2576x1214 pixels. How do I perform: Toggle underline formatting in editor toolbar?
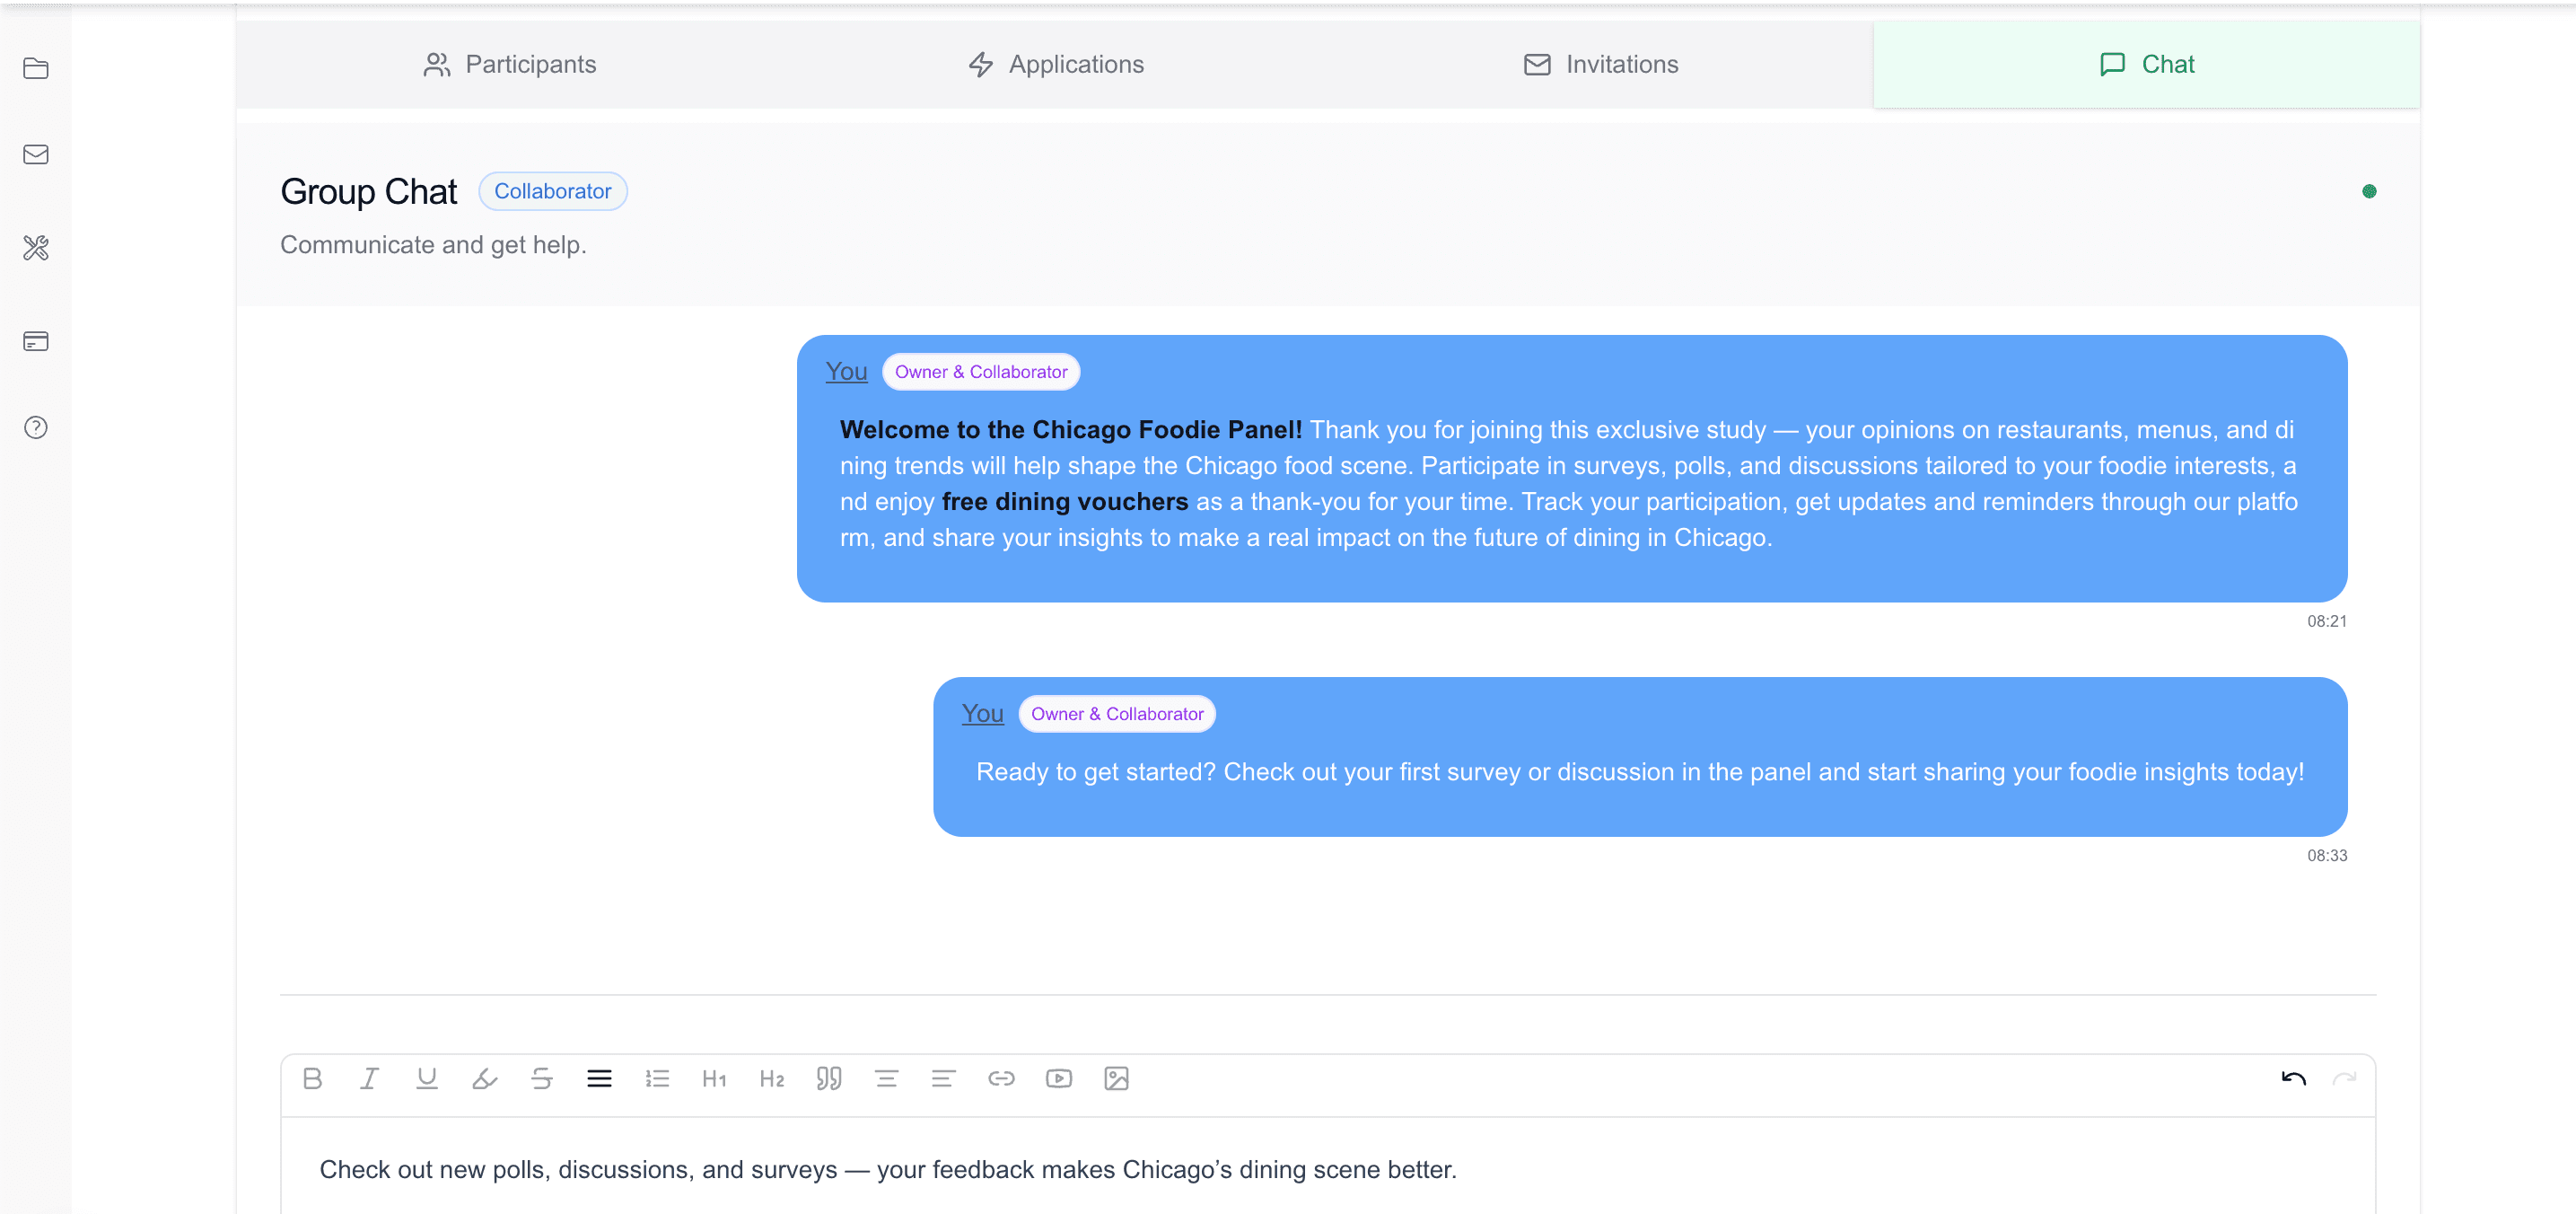click(427, 1078)
